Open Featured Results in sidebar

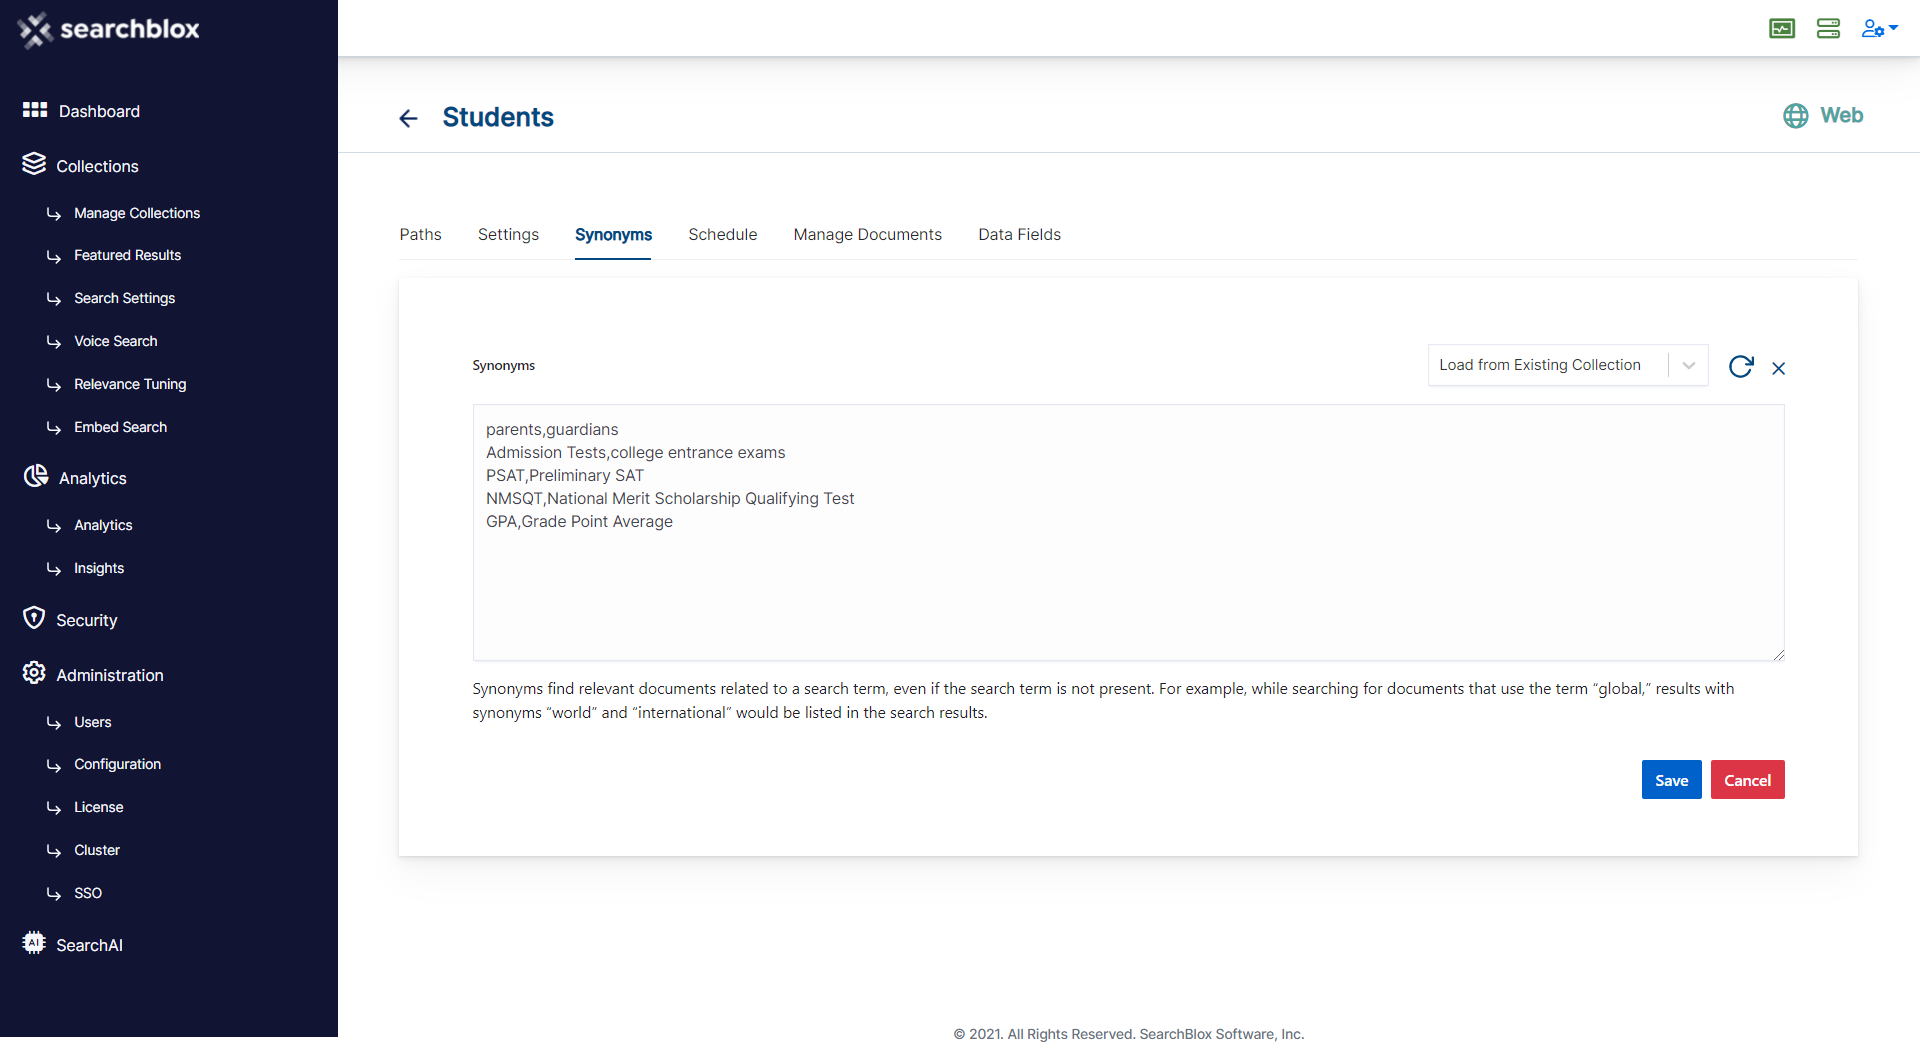(x=127, y=255)
